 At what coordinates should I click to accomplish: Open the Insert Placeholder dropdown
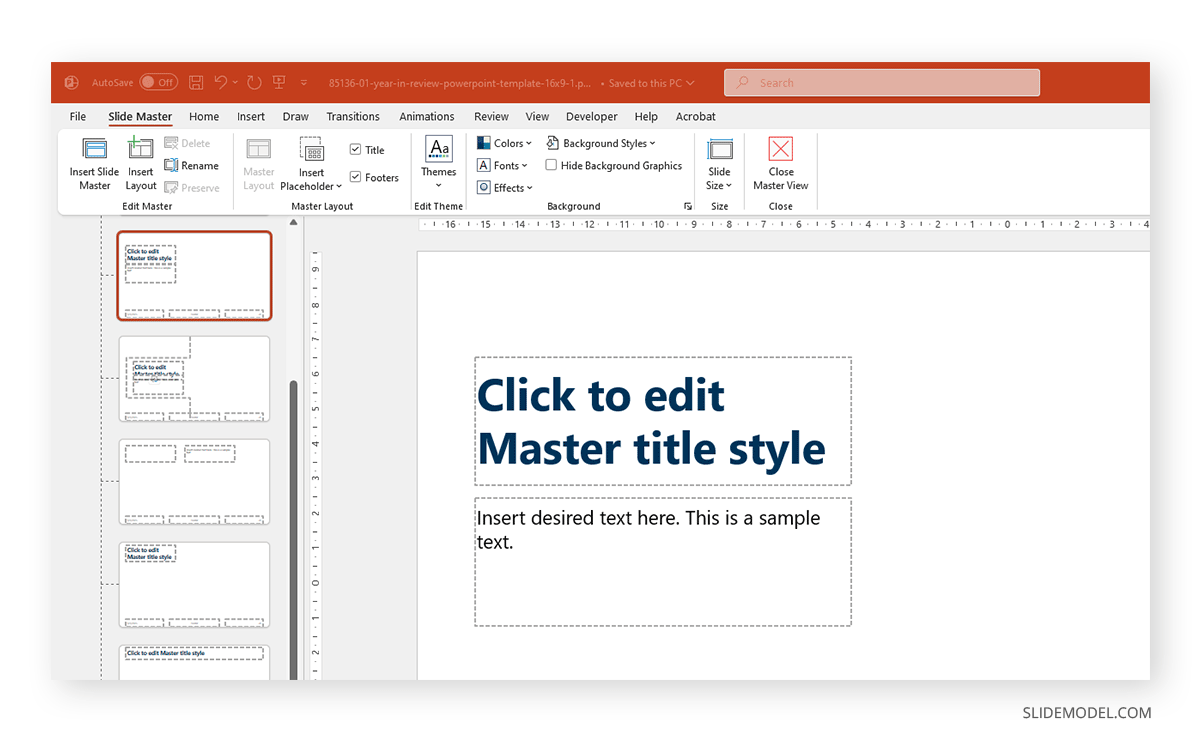click(x=311, y=165)
